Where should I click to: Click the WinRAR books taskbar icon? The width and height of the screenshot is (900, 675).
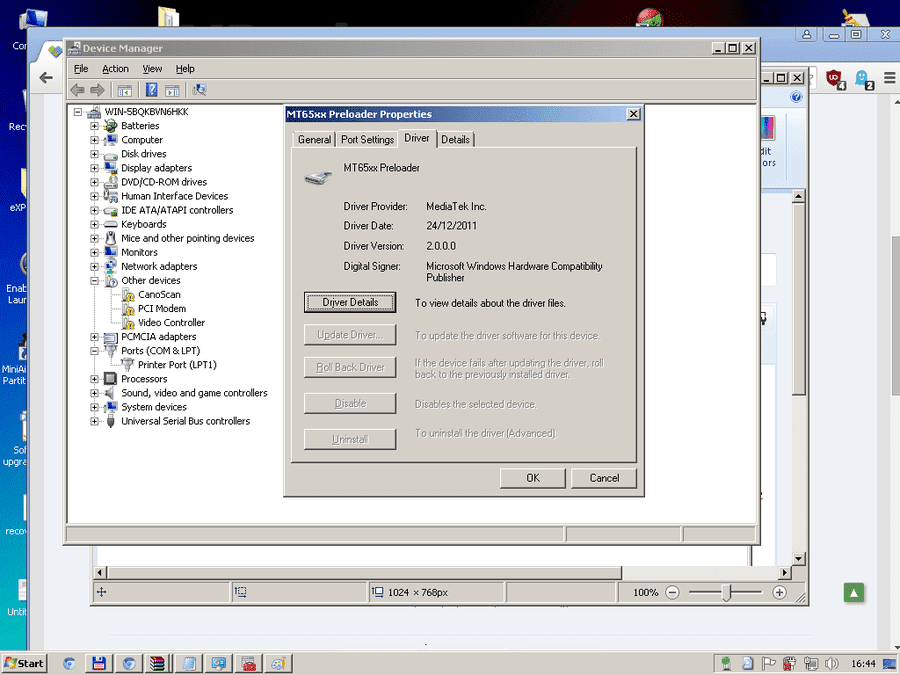[158, 664]
